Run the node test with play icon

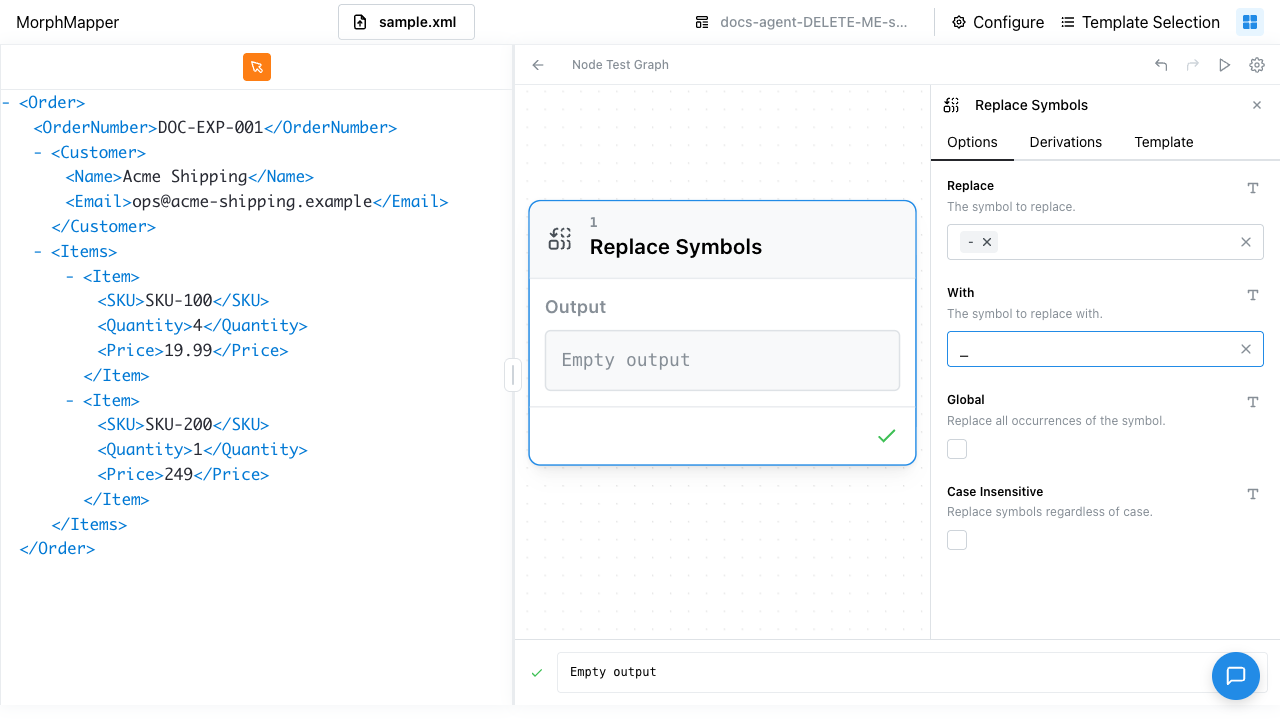pos(1225,65)
